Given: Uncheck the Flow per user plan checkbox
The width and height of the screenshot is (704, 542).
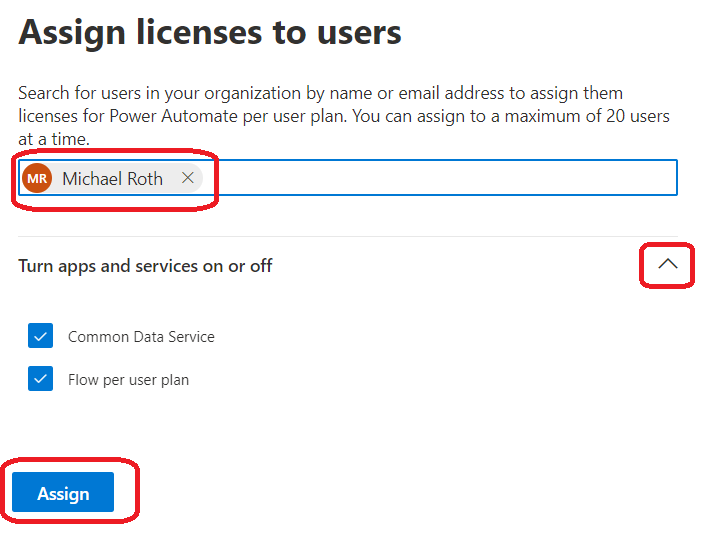Looking at the screenshot, I should coord(40,379).
